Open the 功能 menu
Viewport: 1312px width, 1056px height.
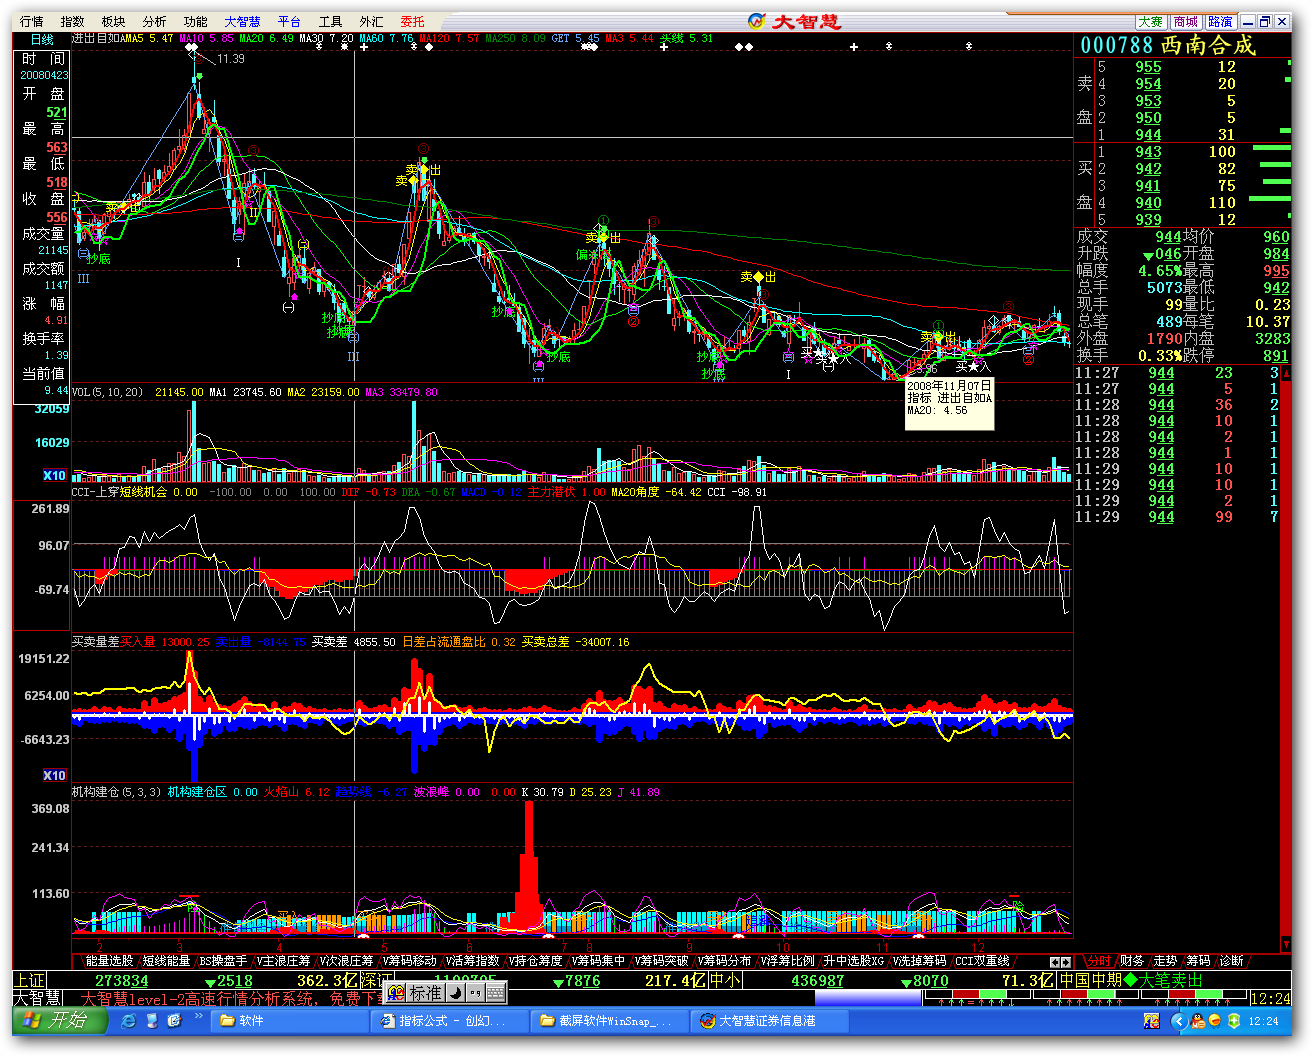(x=195, y=21)
